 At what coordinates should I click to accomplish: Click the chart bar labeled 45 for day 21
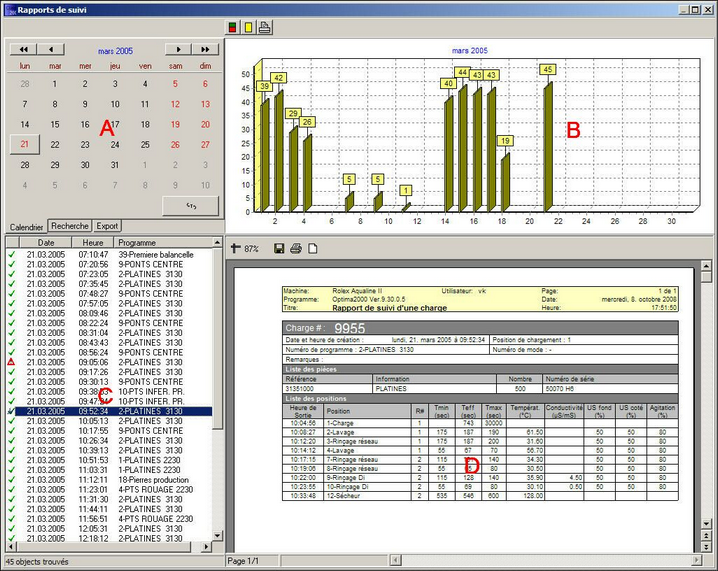(x=548, y=147)
